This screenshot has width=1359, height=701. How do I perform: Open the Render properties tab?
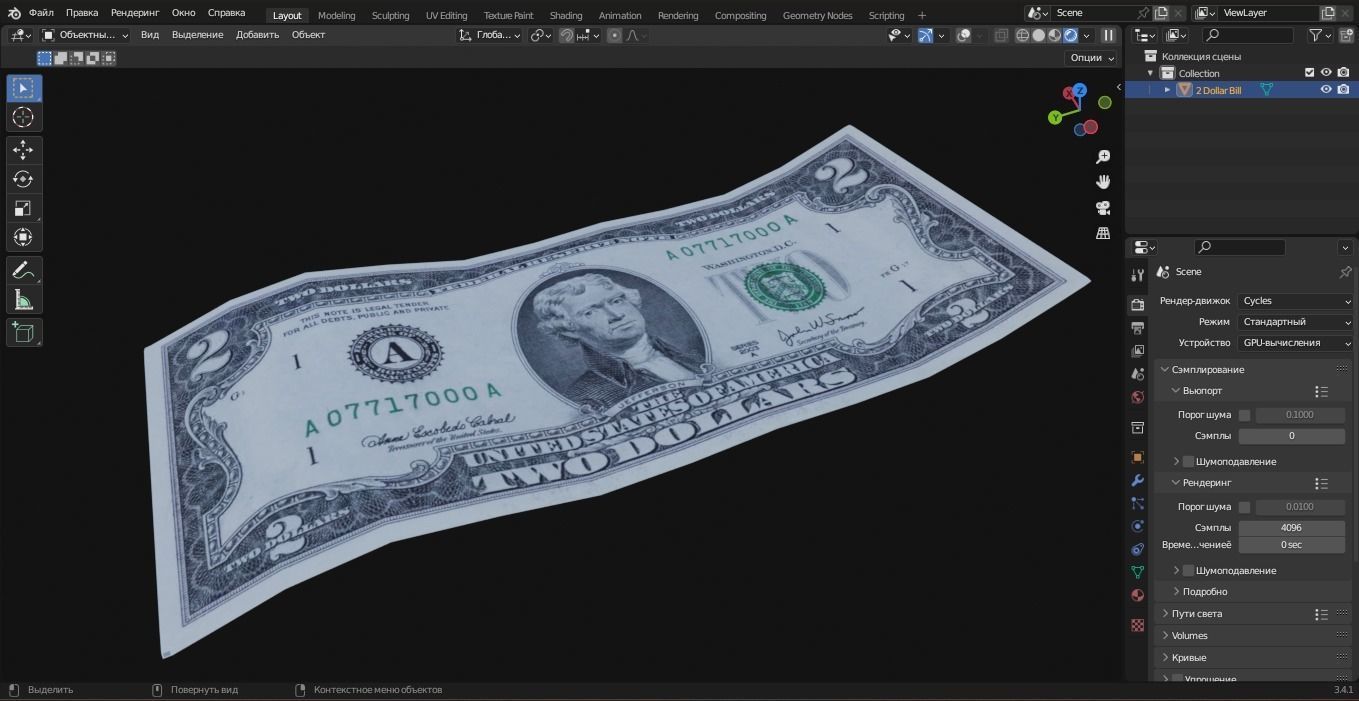pos(1137,305)
